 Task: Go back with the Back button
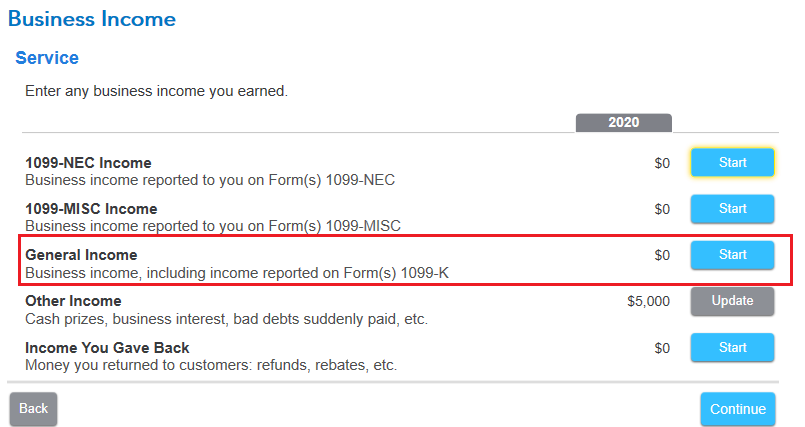pyautogui.click(x=33, y=409)
